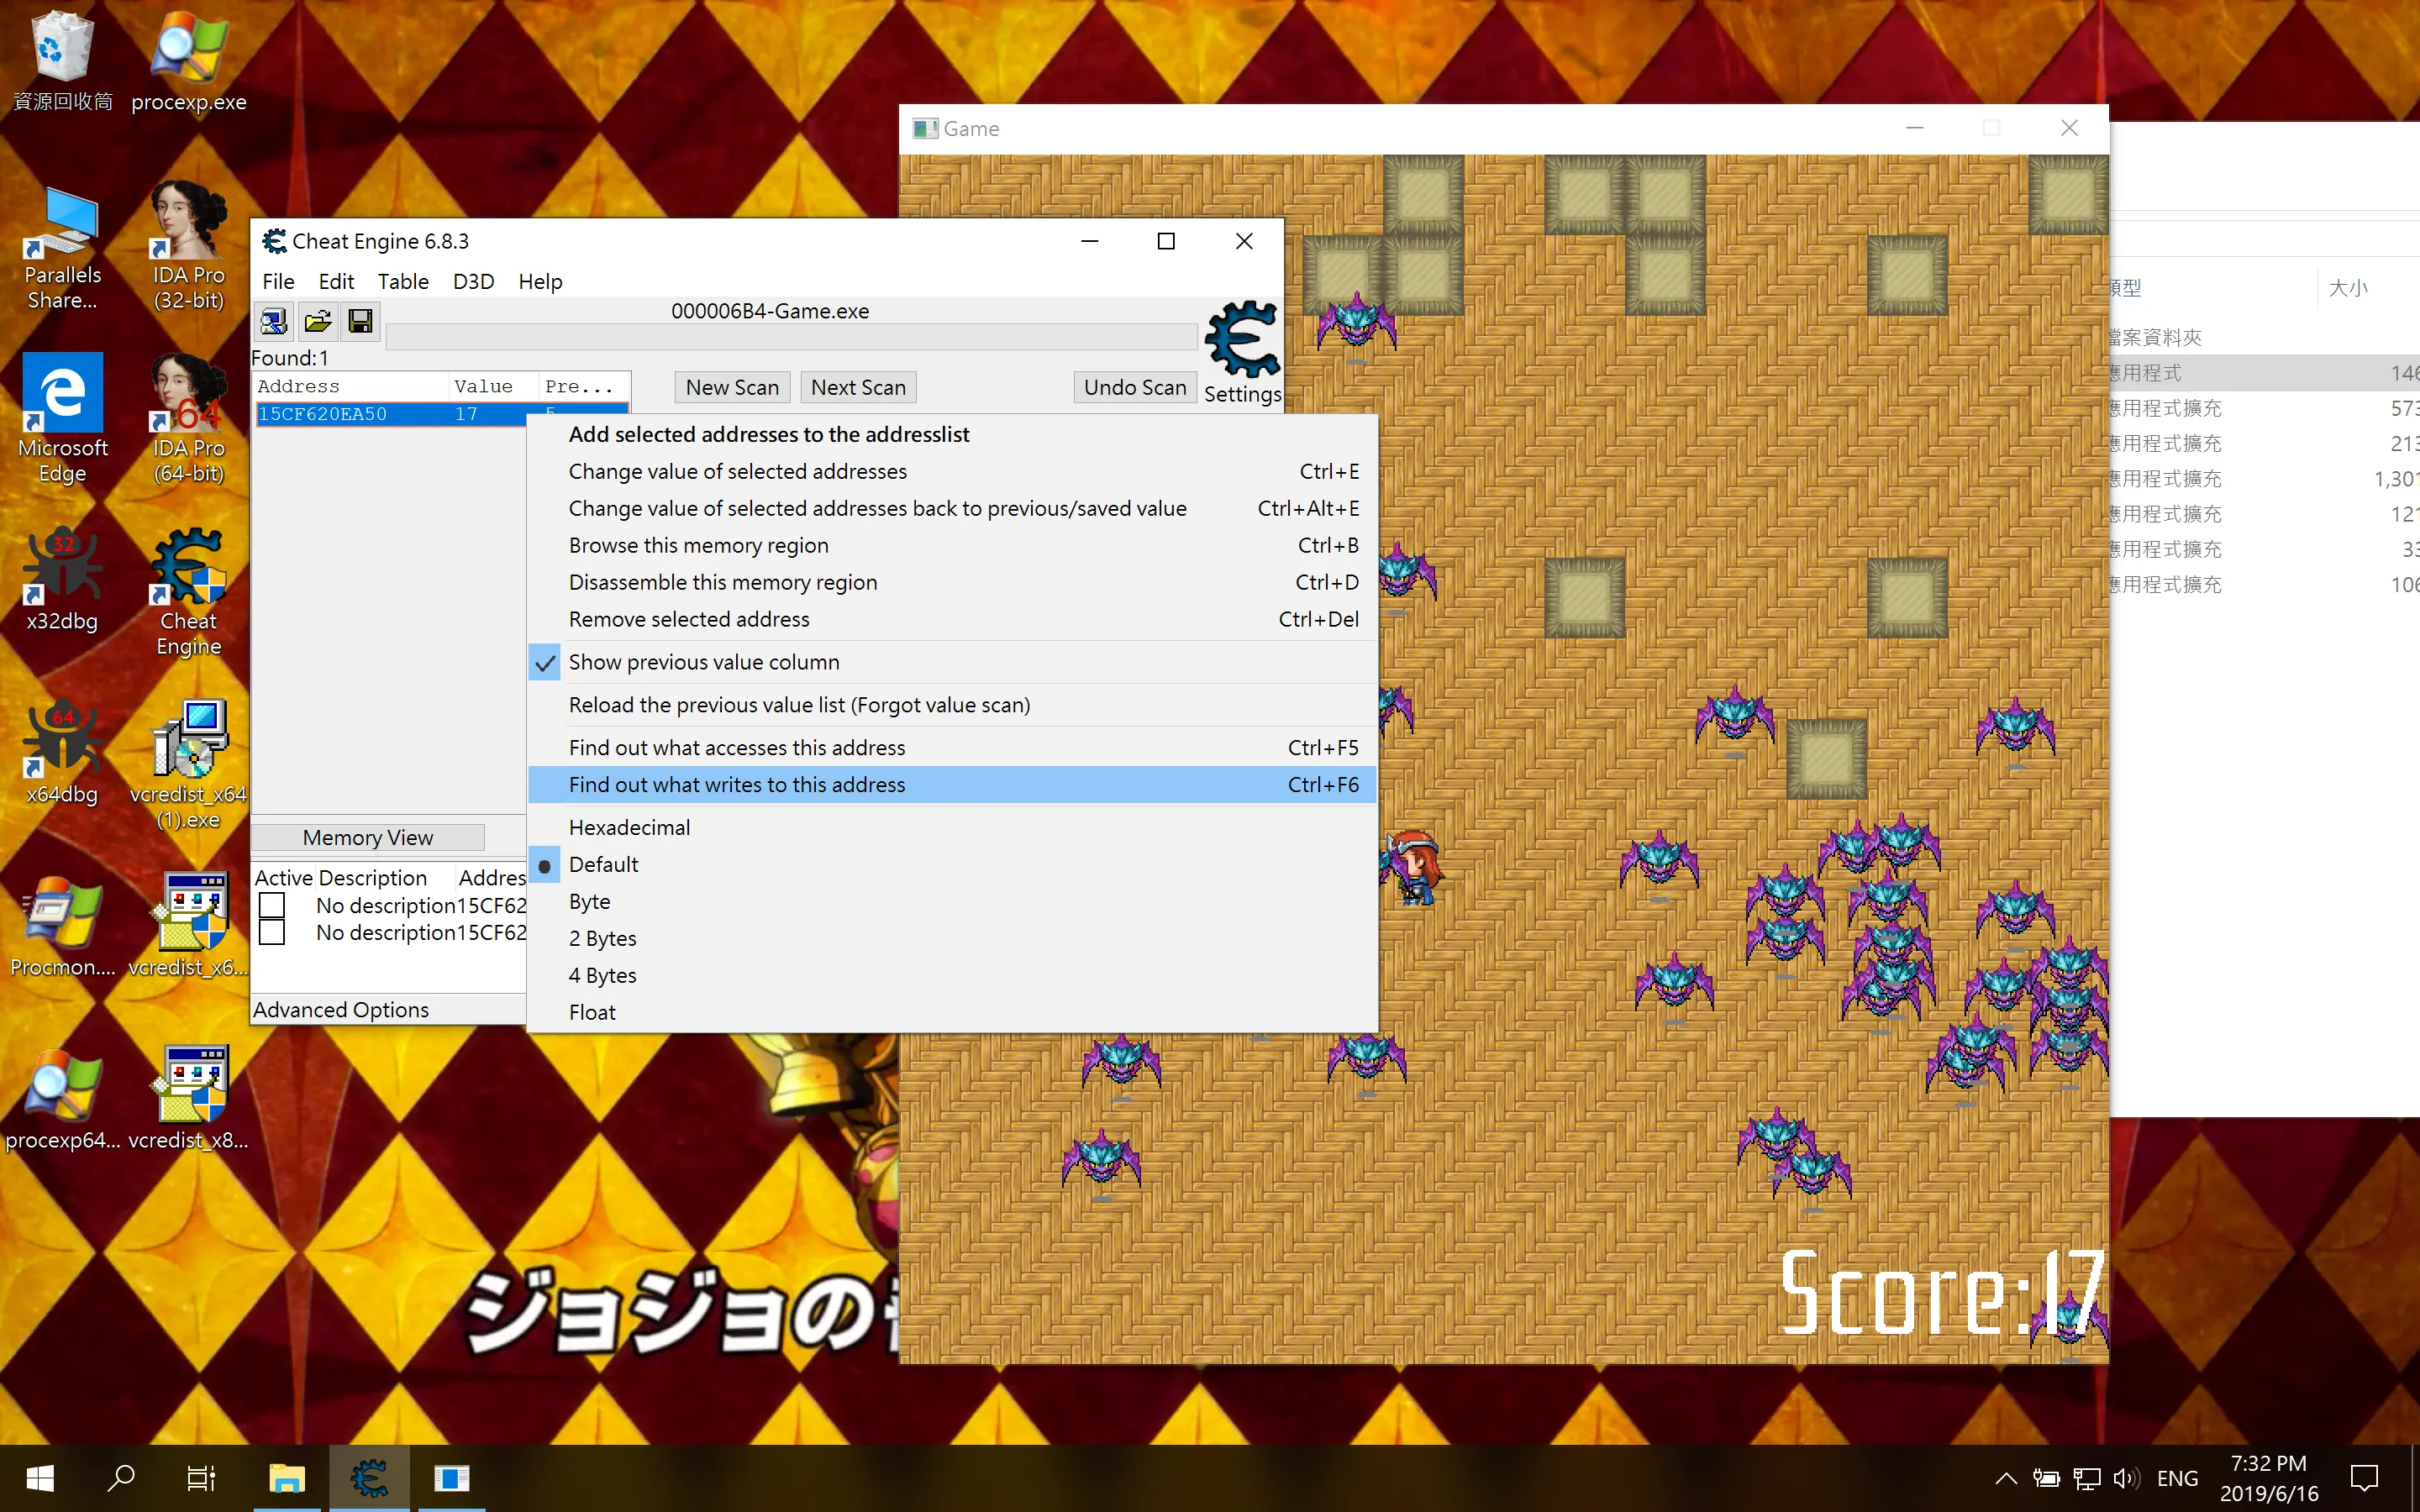Open Memory View

point(368,838)
